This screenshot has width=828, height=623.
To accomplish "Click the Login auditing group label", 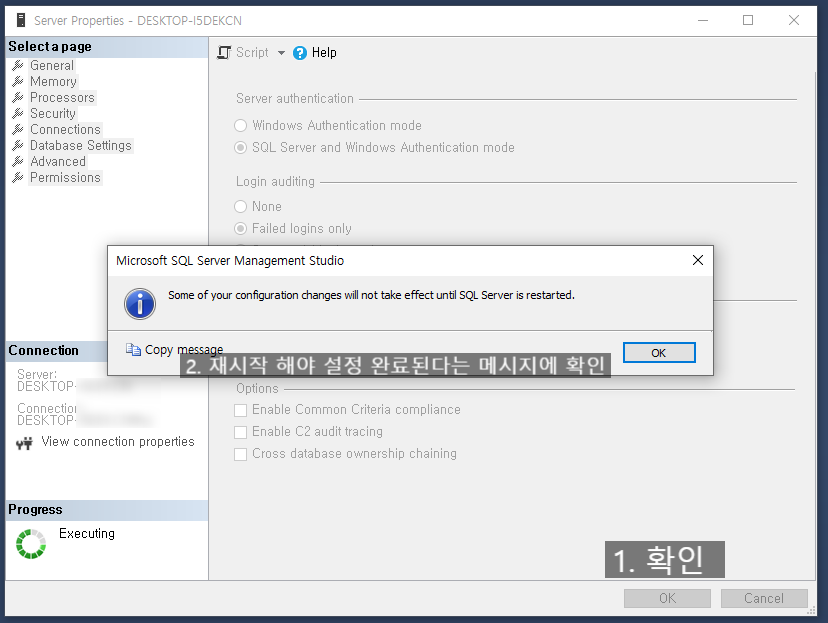I will point(275,182).
